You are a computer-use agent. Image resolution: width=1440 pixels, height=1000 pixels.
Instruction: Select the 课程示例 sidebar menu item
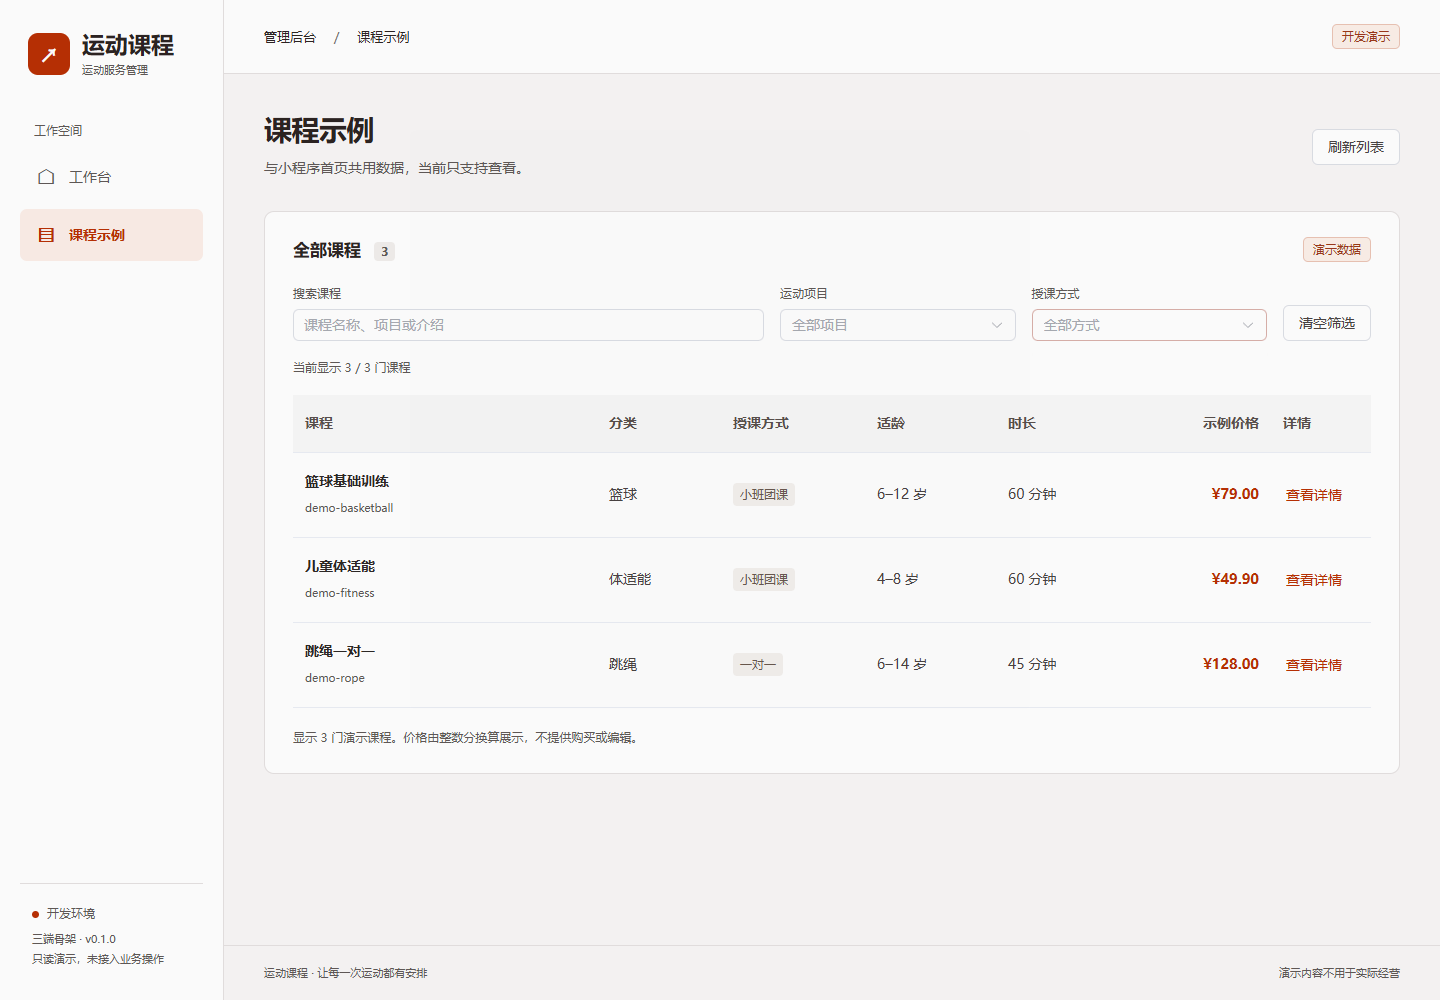pos(111,235)
